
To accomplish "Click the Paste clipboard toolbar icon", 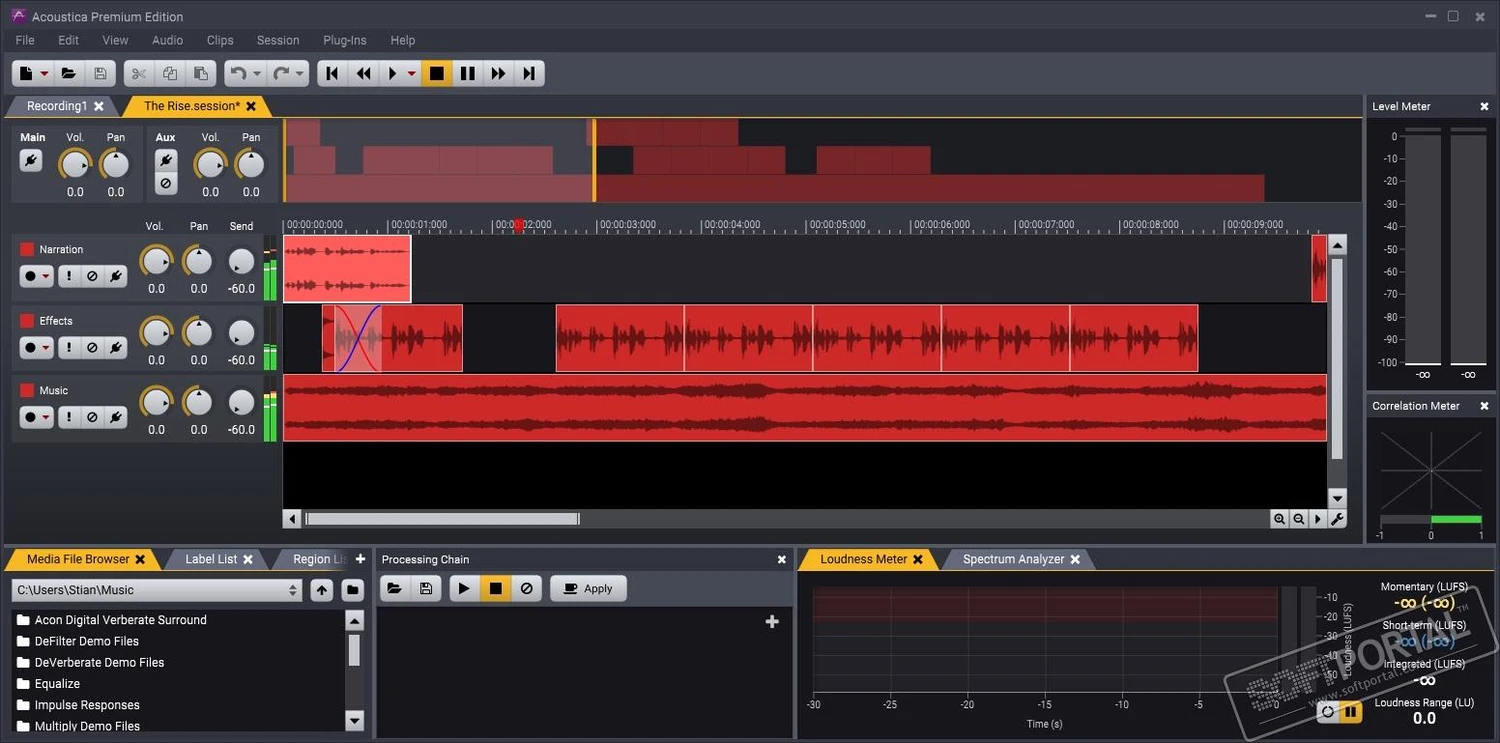I will pos(201,73).
